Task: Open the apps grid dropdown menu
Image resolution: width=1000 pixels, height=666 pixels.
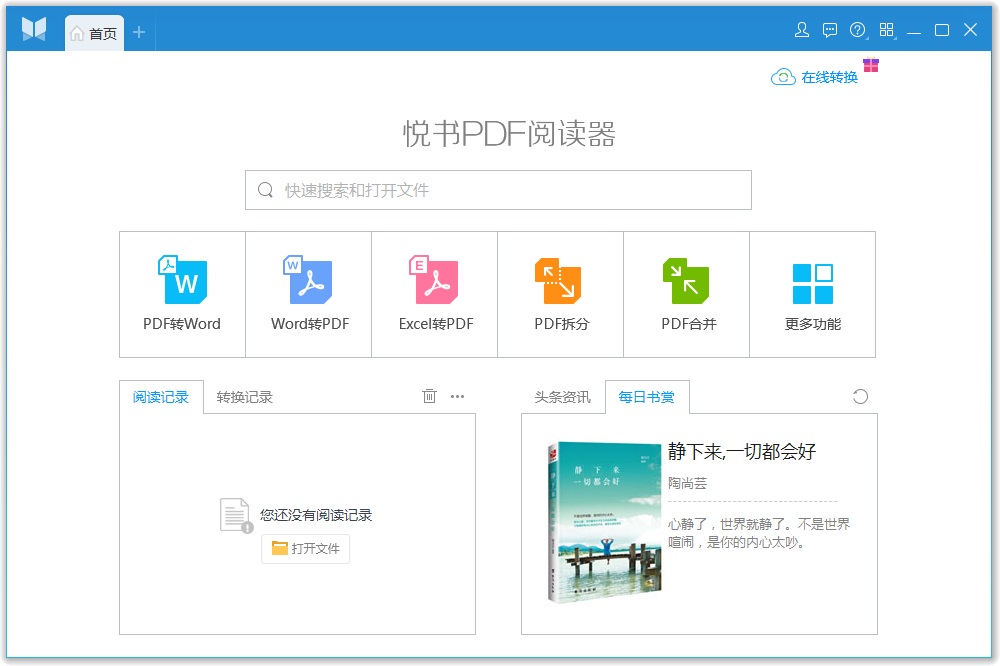Action: [885, 30]
